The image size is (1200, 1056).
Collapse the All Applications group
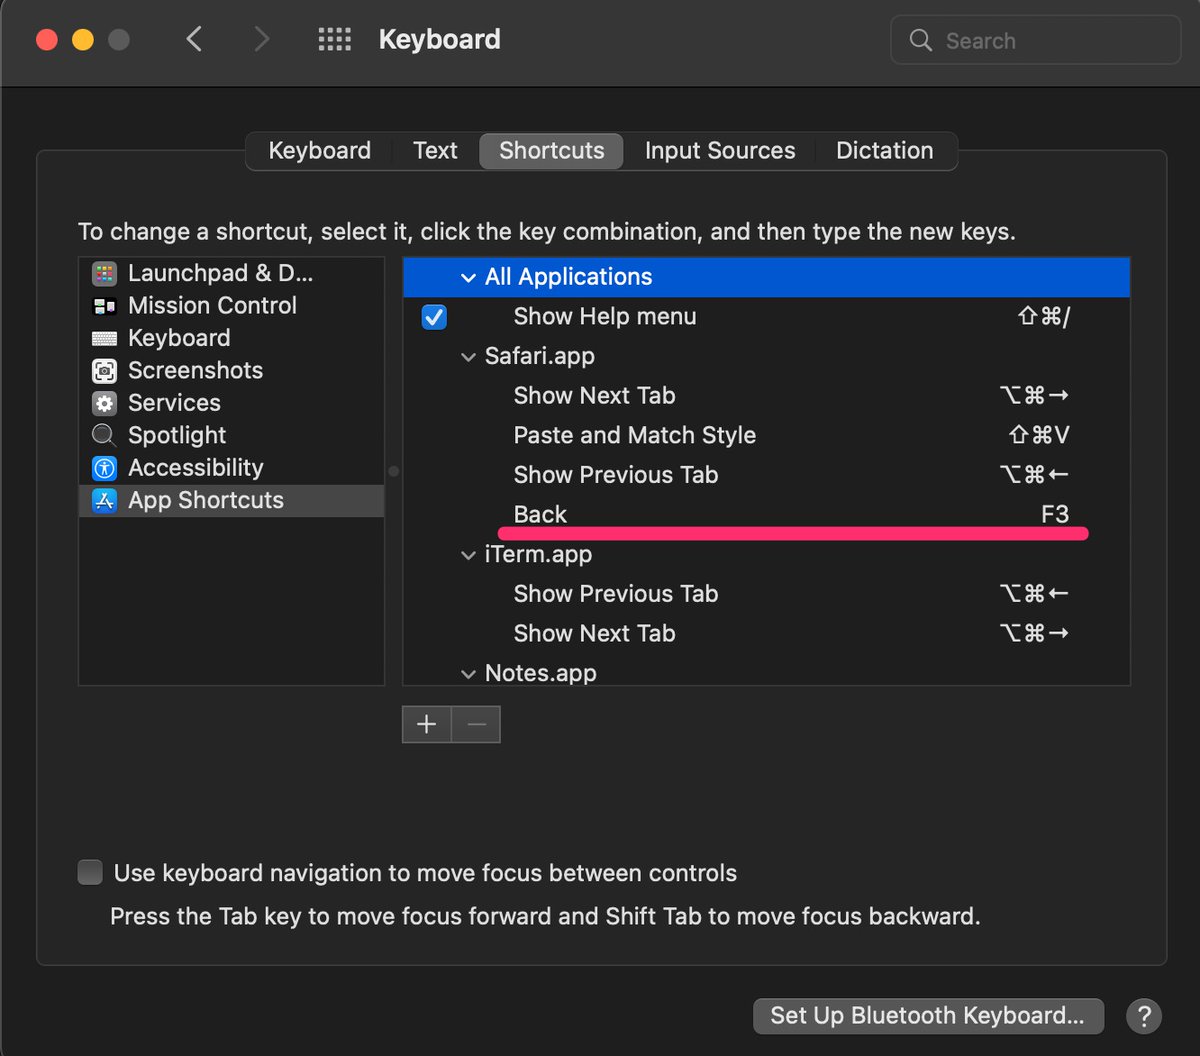[468, 278]
